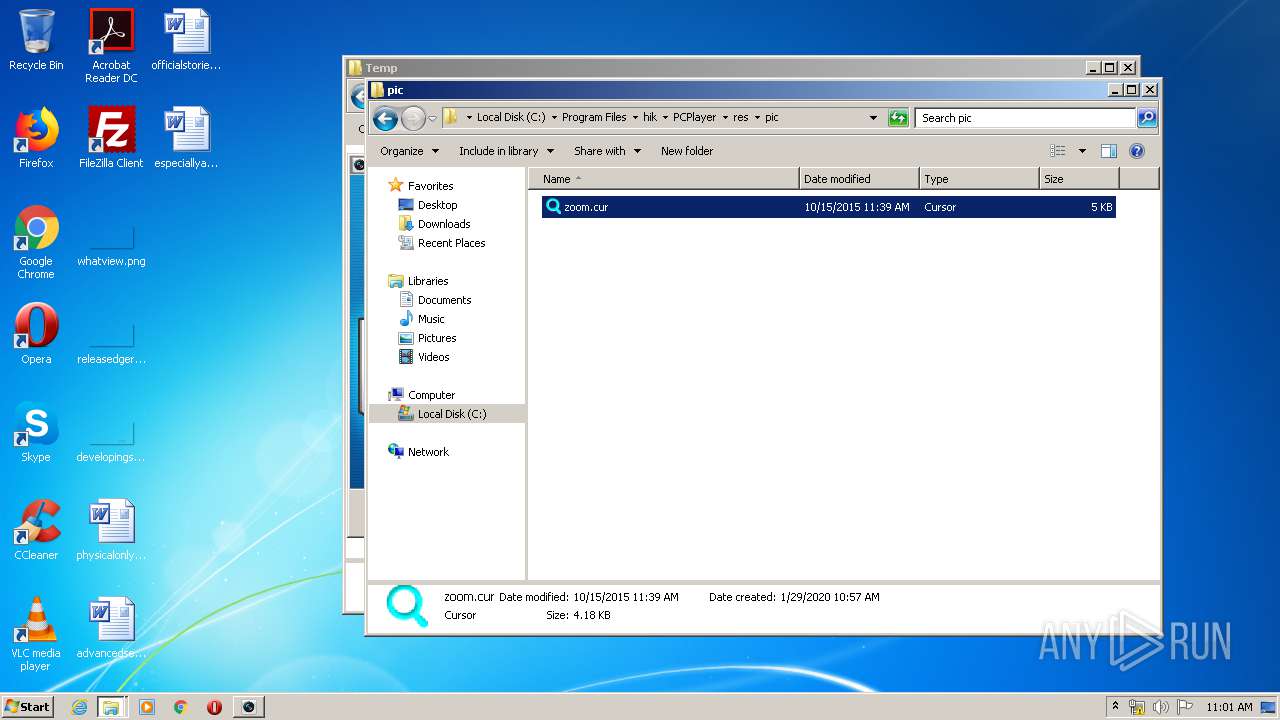Open the FileZilla Client shortcut
Screen dimensions: 1280x720
pos(111,138)
